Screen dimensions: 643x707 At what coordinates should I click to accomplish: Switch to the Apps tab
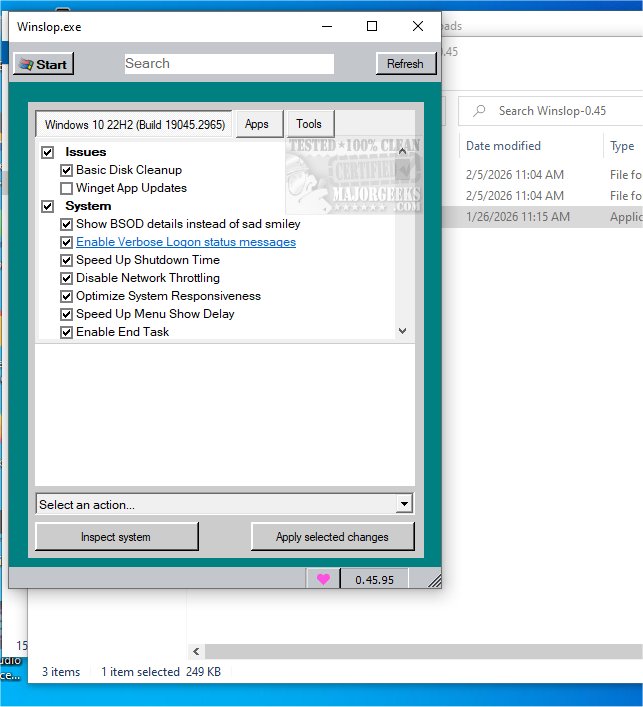[x=257, y=124]
